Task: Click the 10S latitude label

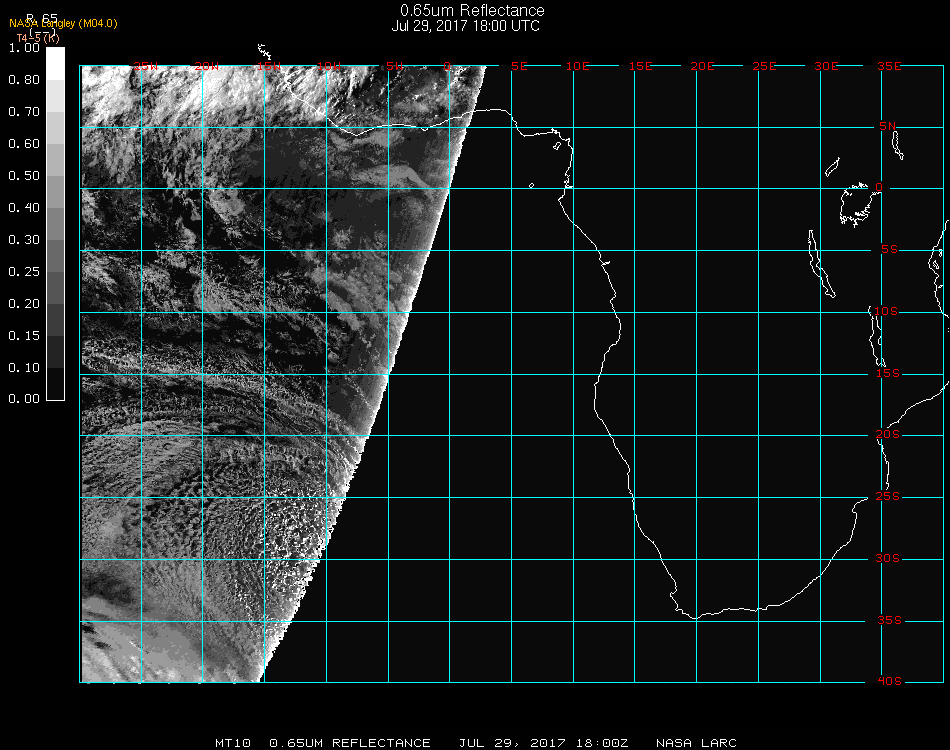Action: coord(886,311)
